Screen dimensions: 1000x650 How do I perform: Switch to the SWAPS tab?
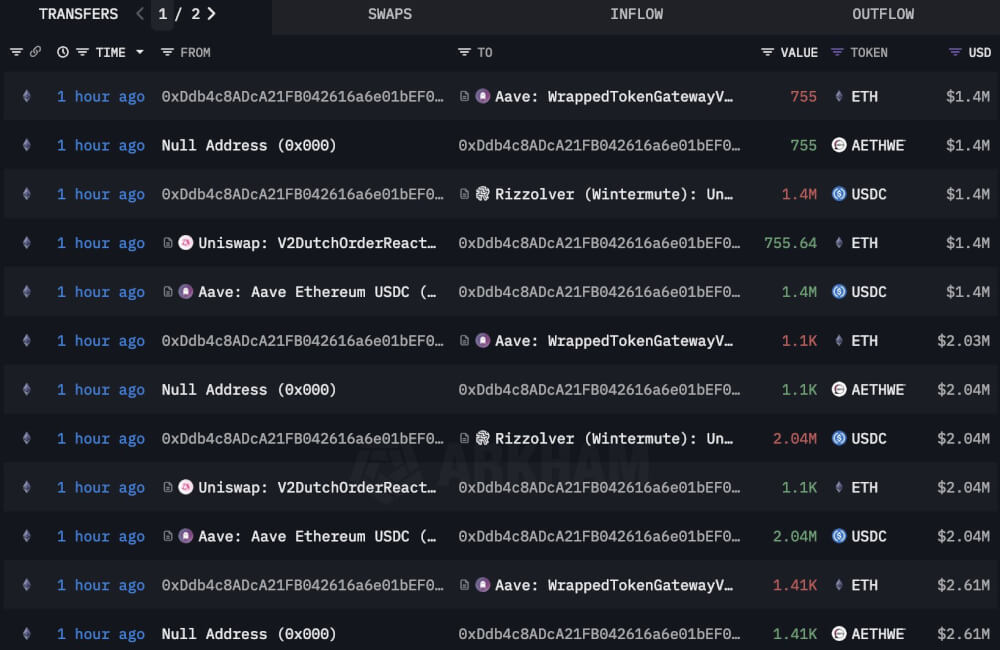[x=390, y=14]
